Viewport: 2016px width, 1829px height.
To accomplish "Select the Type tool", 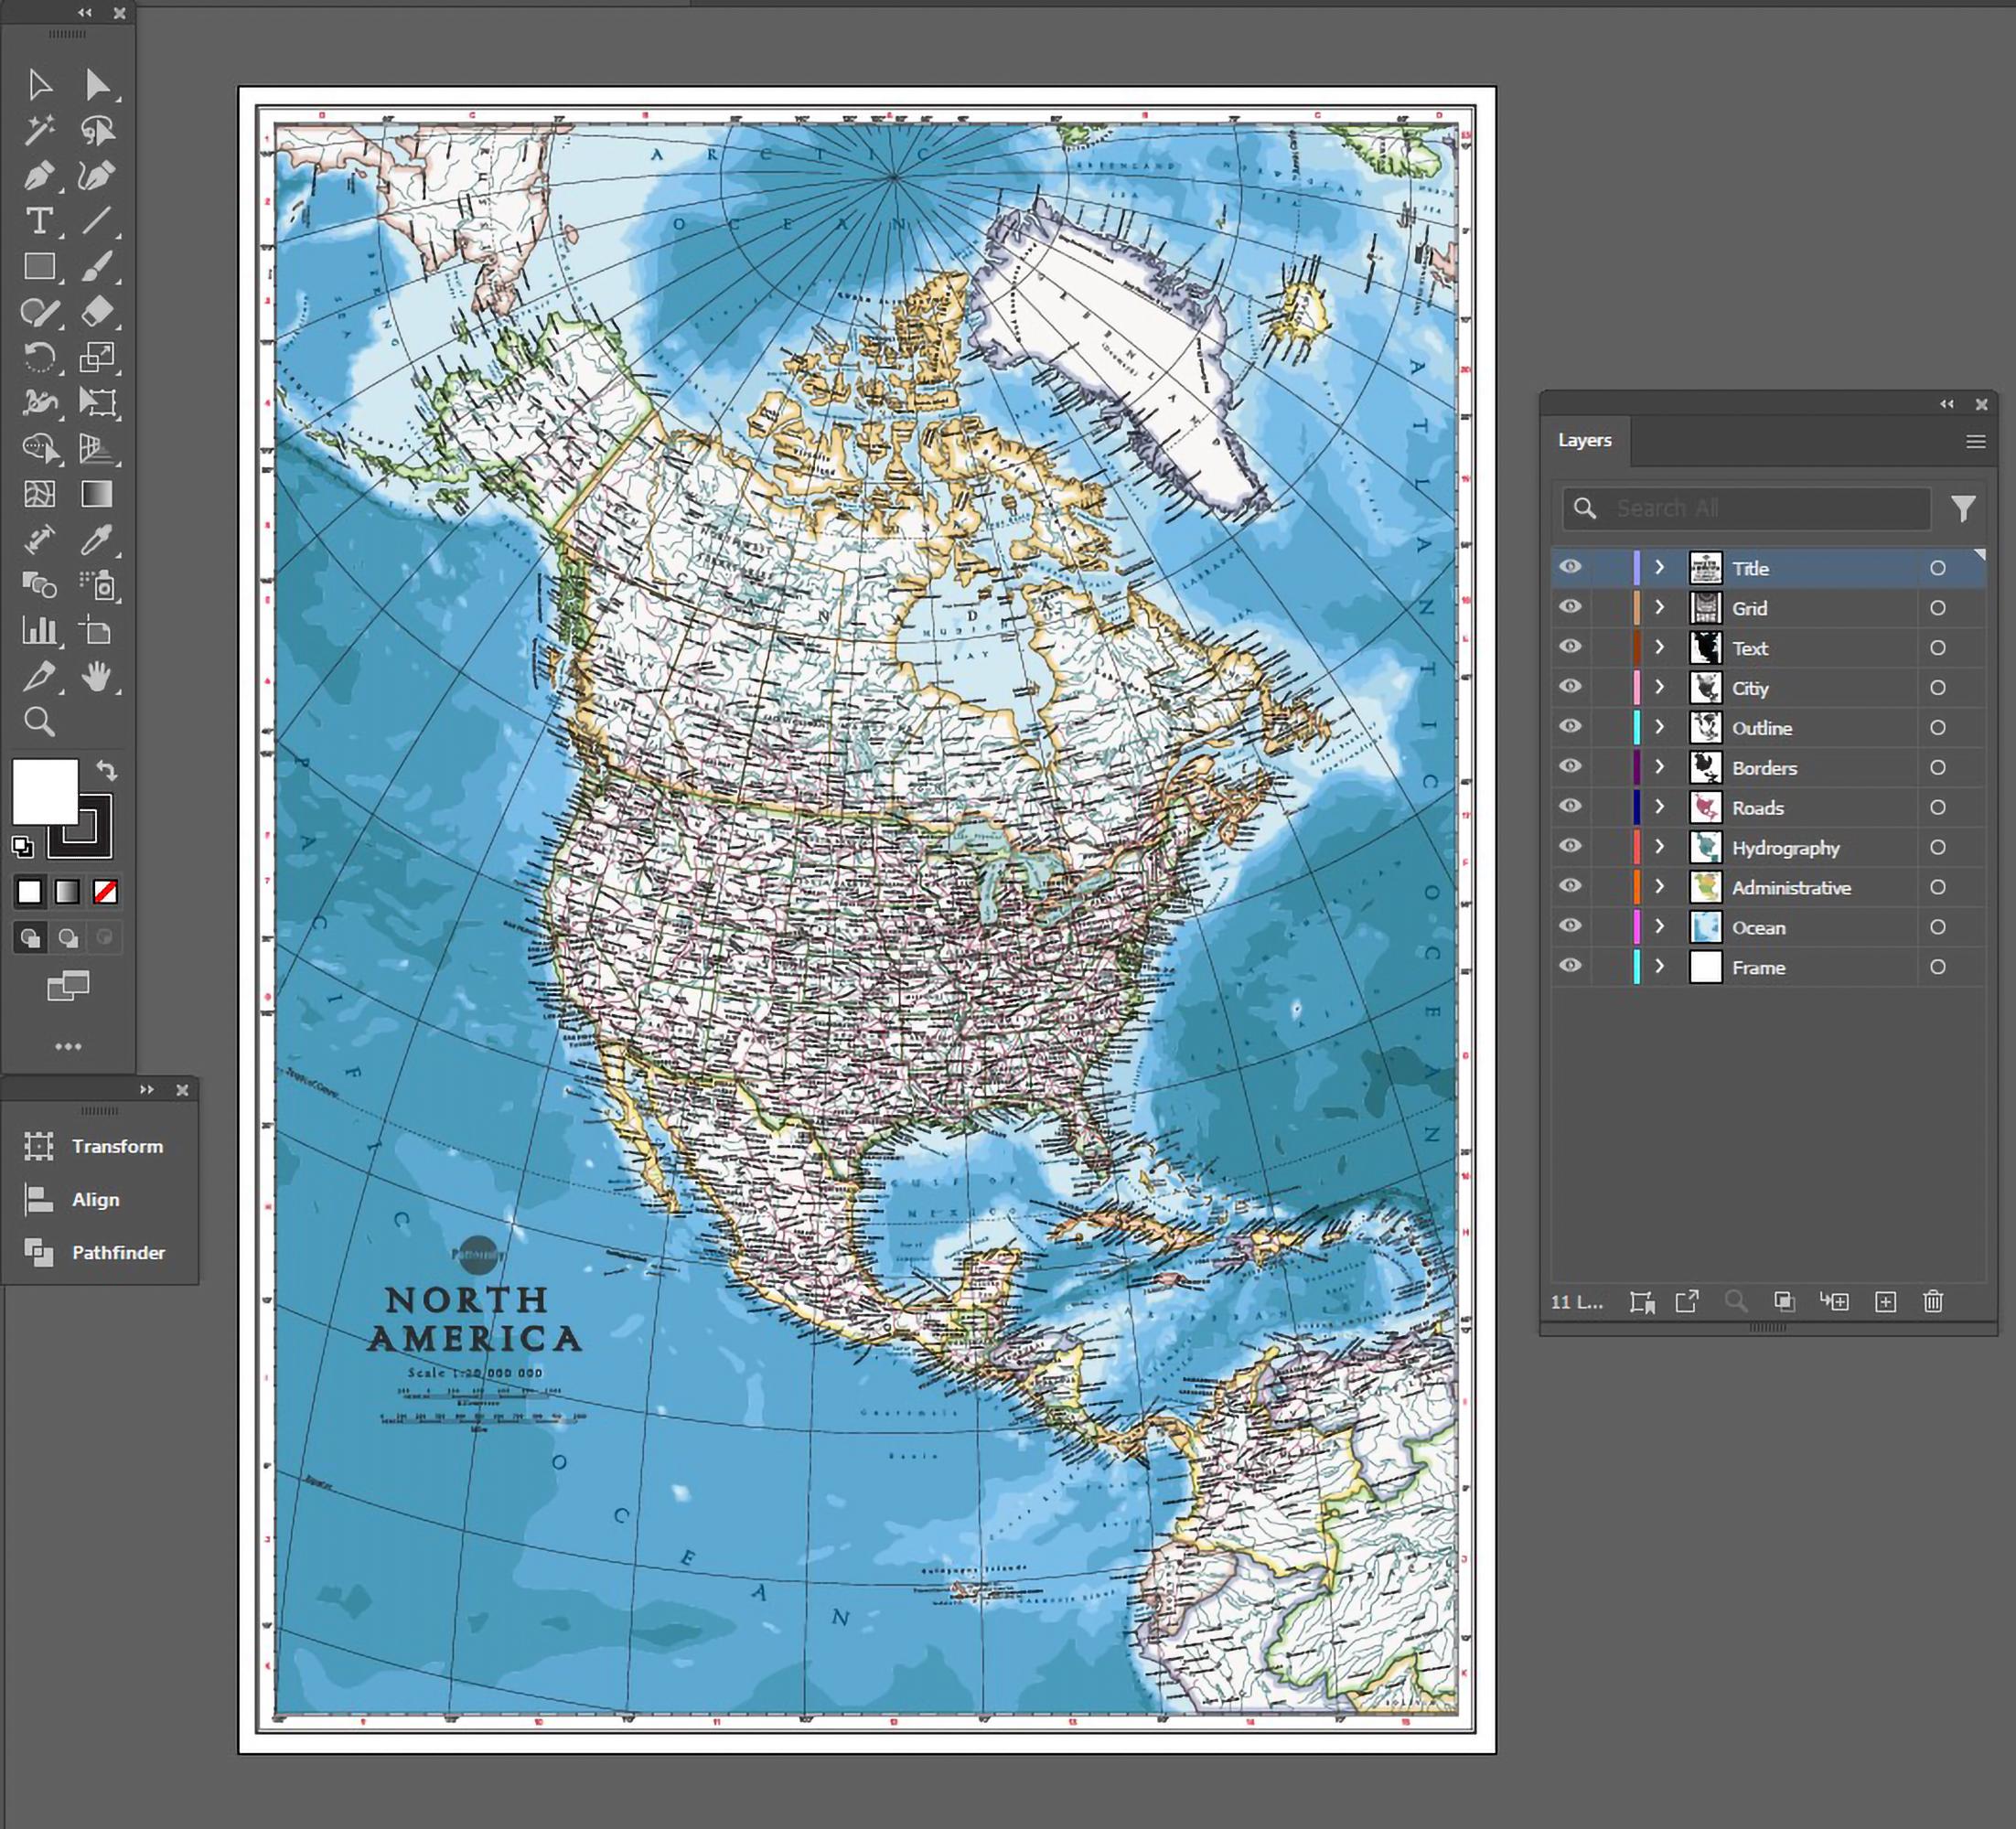I will pyautogui.click(x=41, y=222).
